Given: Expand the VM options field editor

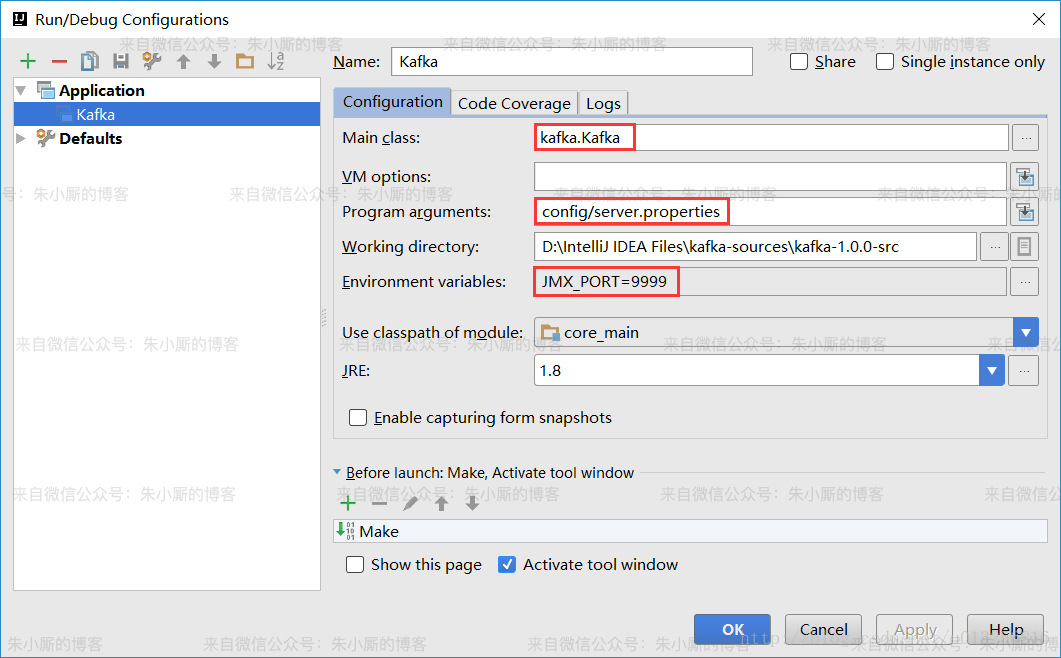Looking at the screenshot, I should (x=1025, y=177).
